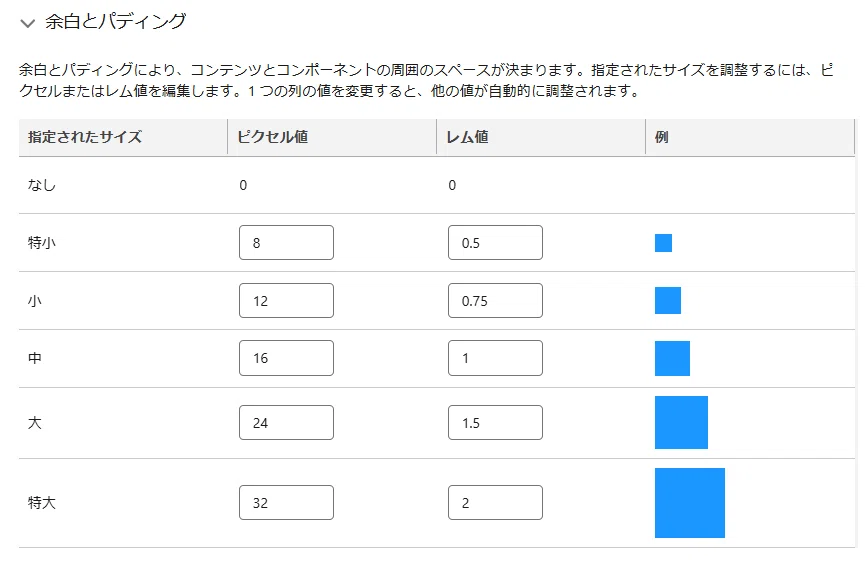Image resolution: width=865 pixels, height=563 pixels.
Task: Click the 特大 rem value field showing 2
Action: click(x=495, y=502)
